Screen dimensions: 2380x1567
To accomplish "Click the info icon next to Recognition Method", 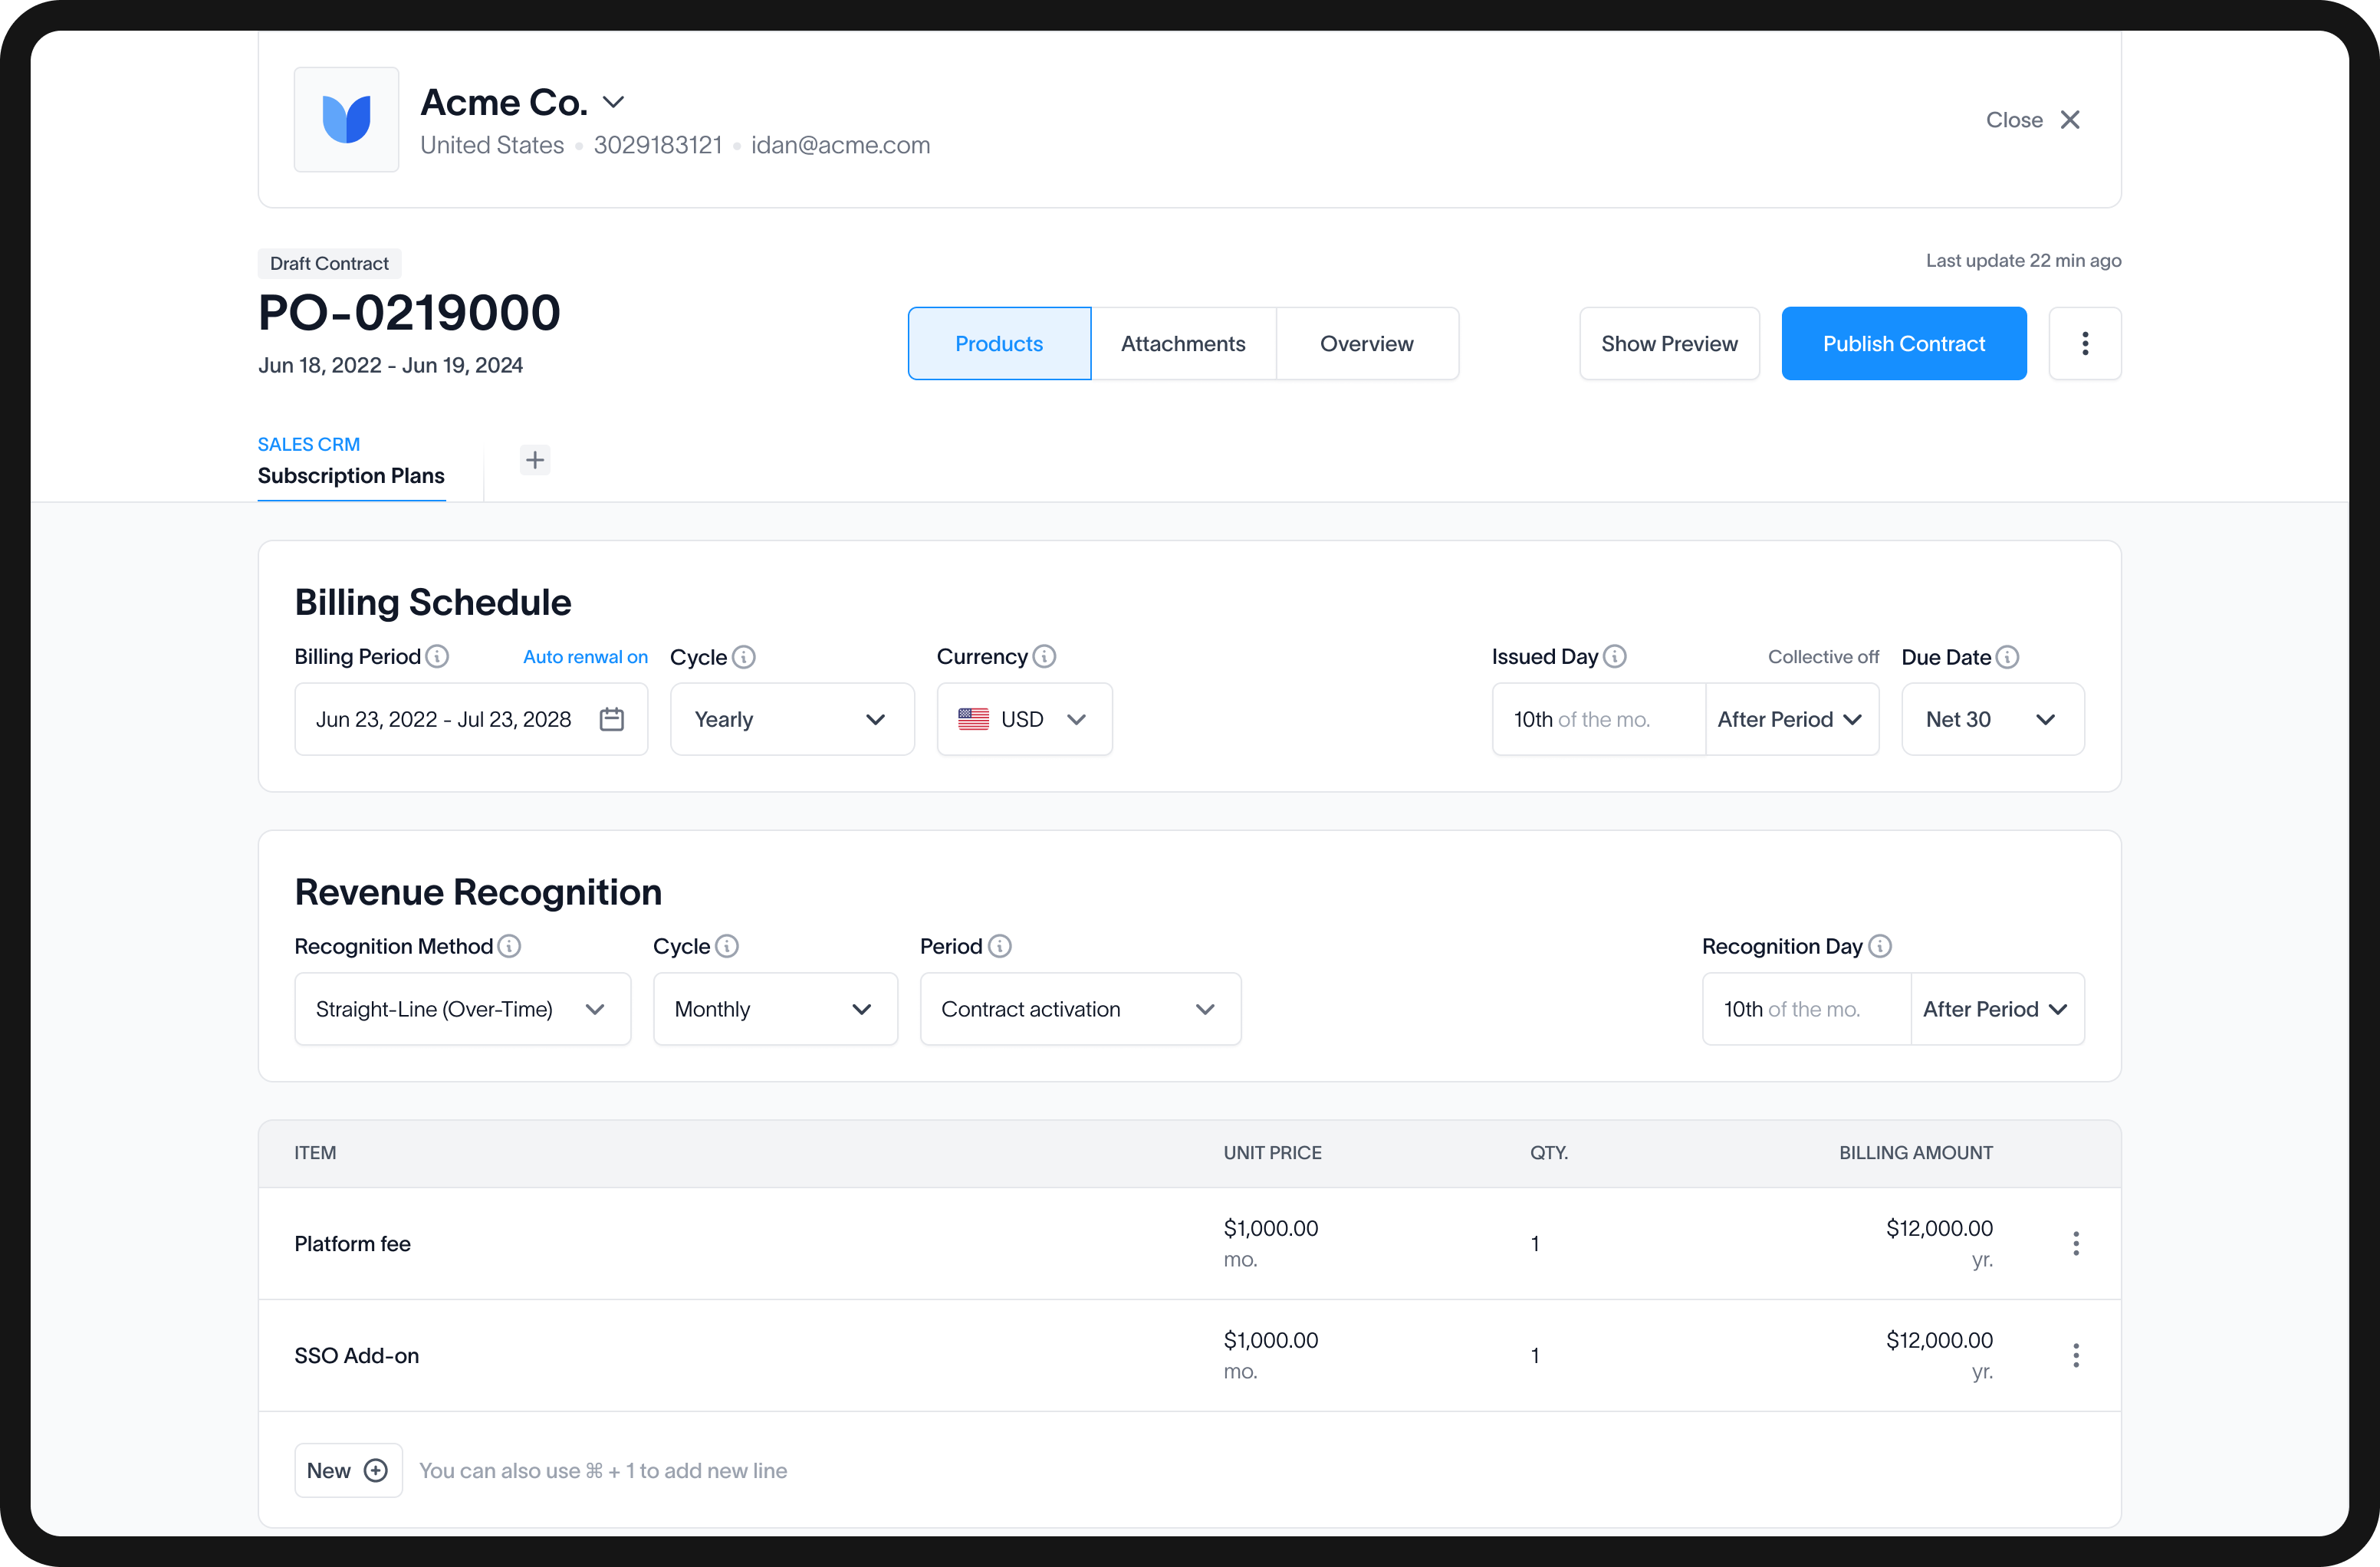I will (509, 946).
